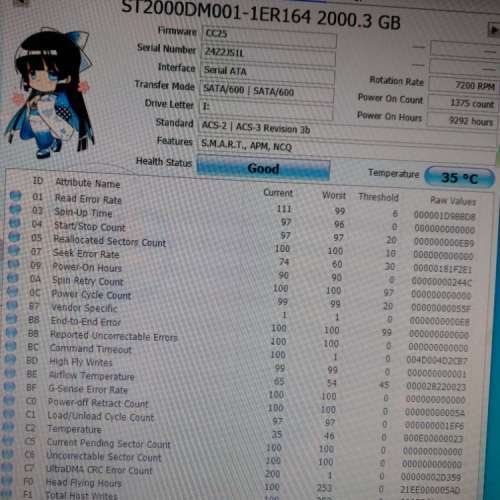Click the status icon for Vendor Specific
Image resolution: width=500 pixels, height=500 pixels.
(x=12, y=305)
